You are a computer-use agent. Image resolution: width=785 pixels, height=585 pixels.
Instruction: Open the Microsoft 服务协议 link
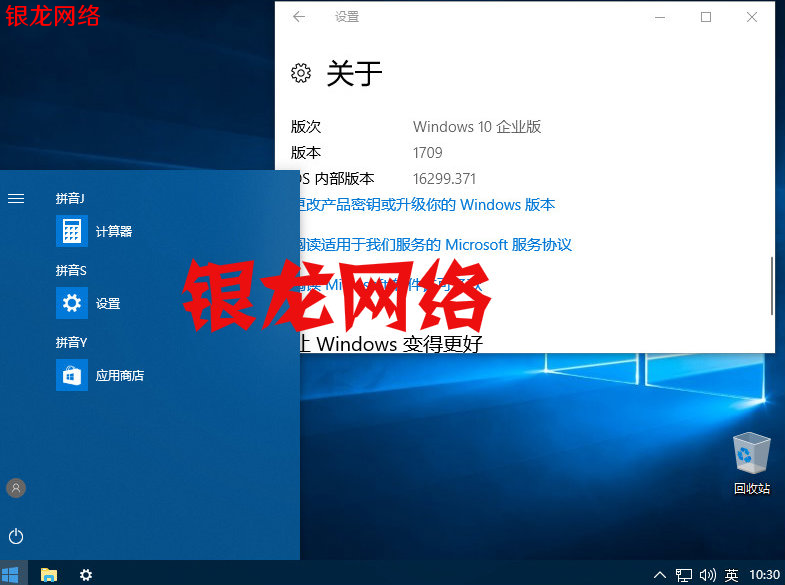435,245
